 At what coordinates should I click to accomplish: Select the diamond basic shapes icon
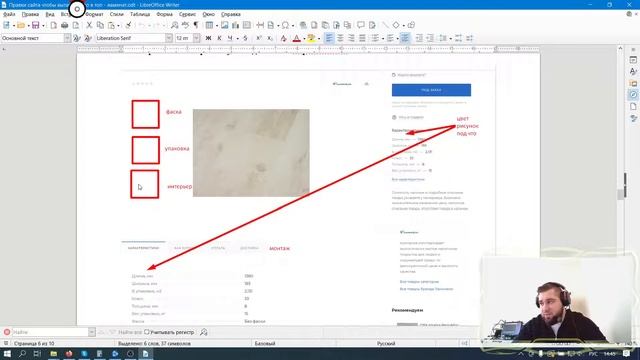396,25
